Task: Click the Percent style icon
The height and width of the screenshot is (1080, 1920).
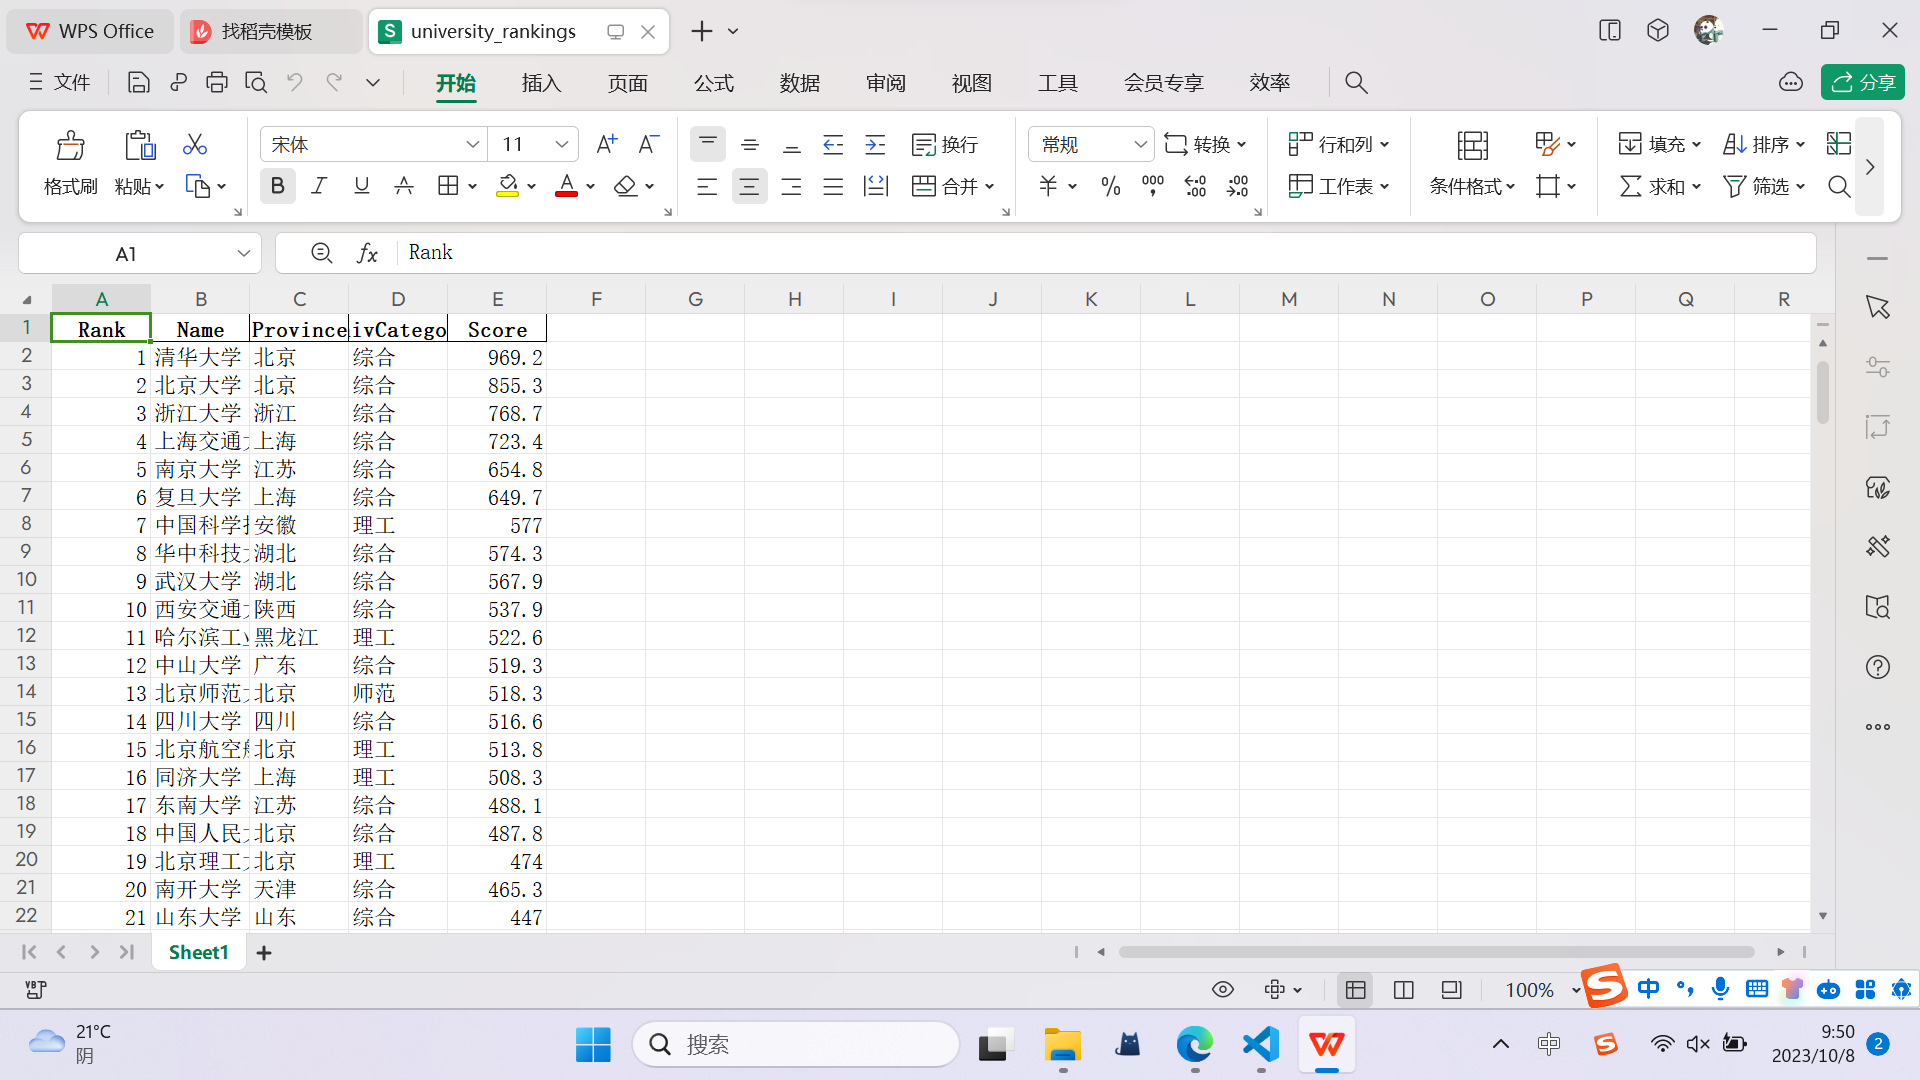Action: click(x=1110, y=187)
